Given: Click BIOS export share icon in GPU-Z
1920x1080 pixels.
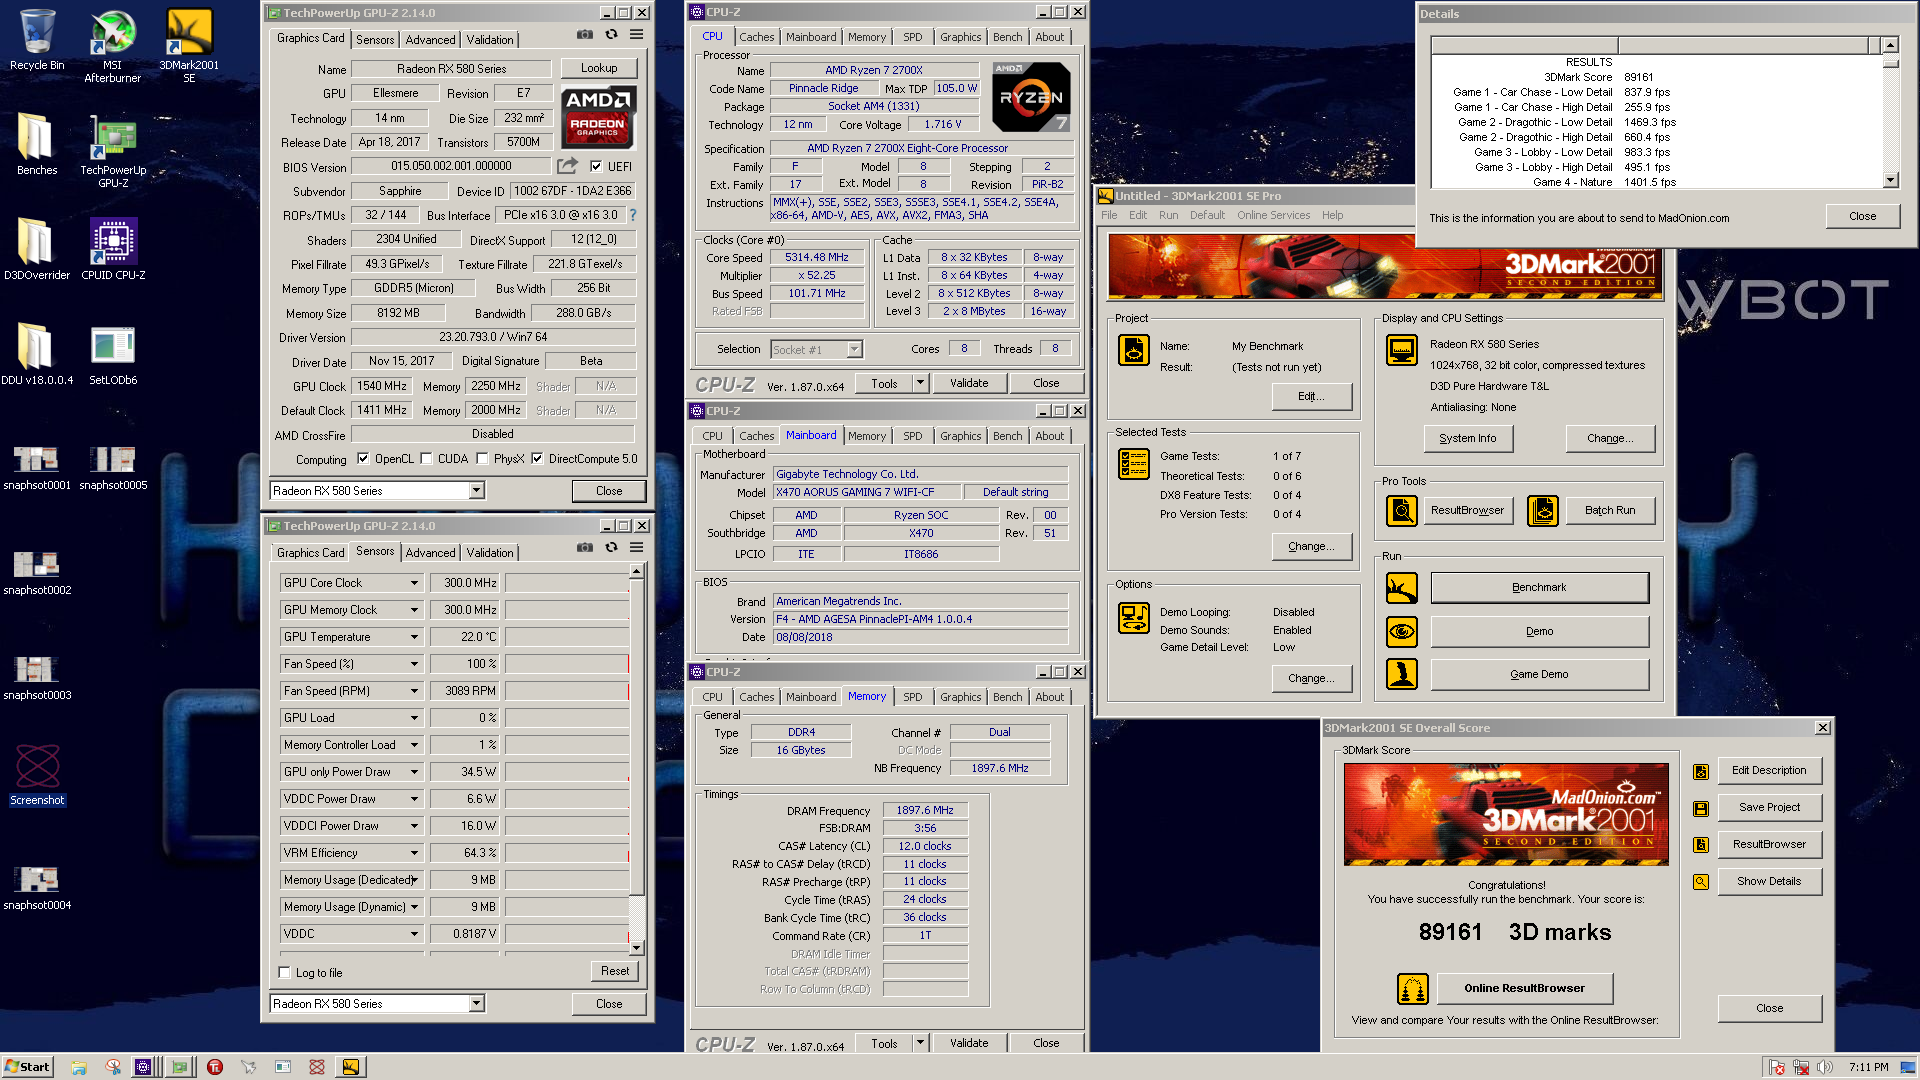Looking at the screenshot, I should tap(568, 166).
